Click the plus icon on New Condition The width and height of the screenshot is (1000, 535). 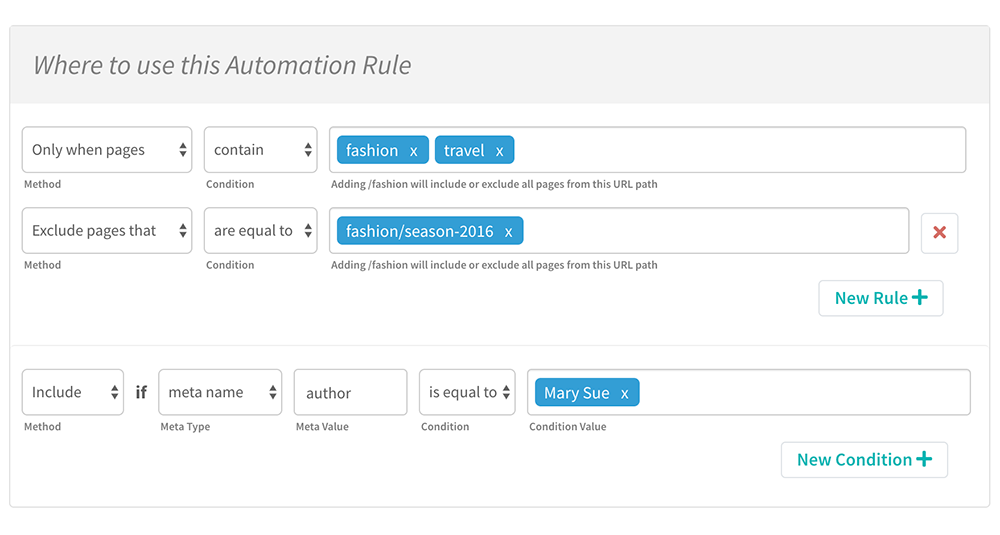point(923,460)
